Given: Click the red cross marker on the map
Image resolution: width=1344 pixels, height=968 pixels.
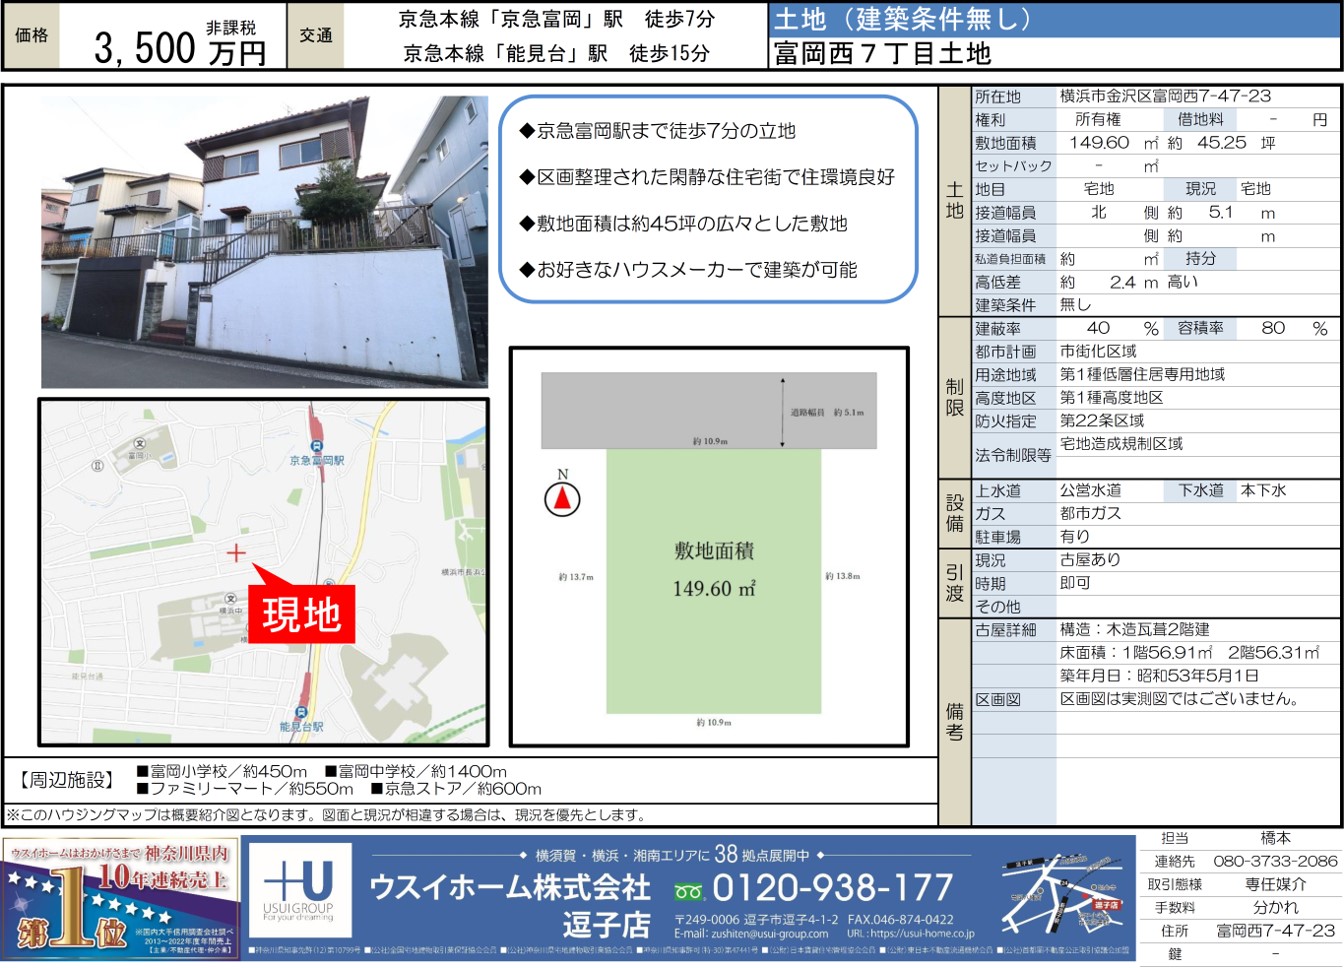Looking at the screenshot, I should click(236, 552).
